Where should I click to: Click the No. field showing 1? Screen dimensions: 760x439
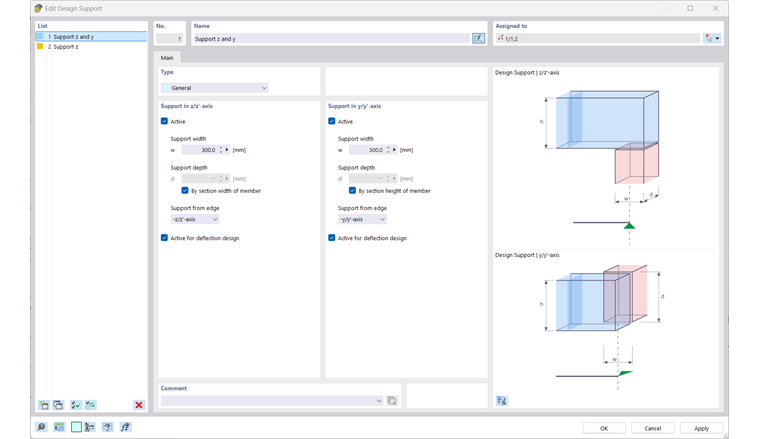170,38
